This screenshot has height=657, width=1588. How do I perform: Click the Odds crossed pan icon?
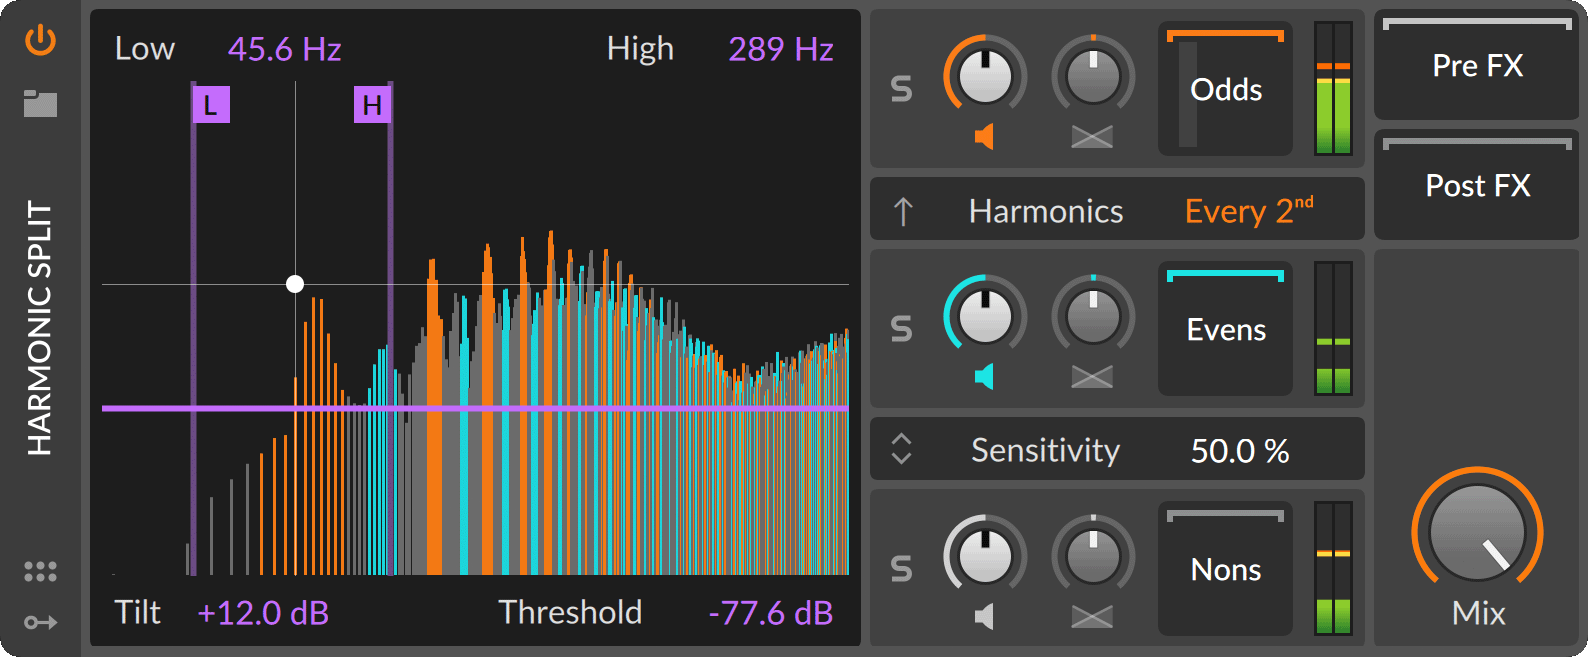1092,137
